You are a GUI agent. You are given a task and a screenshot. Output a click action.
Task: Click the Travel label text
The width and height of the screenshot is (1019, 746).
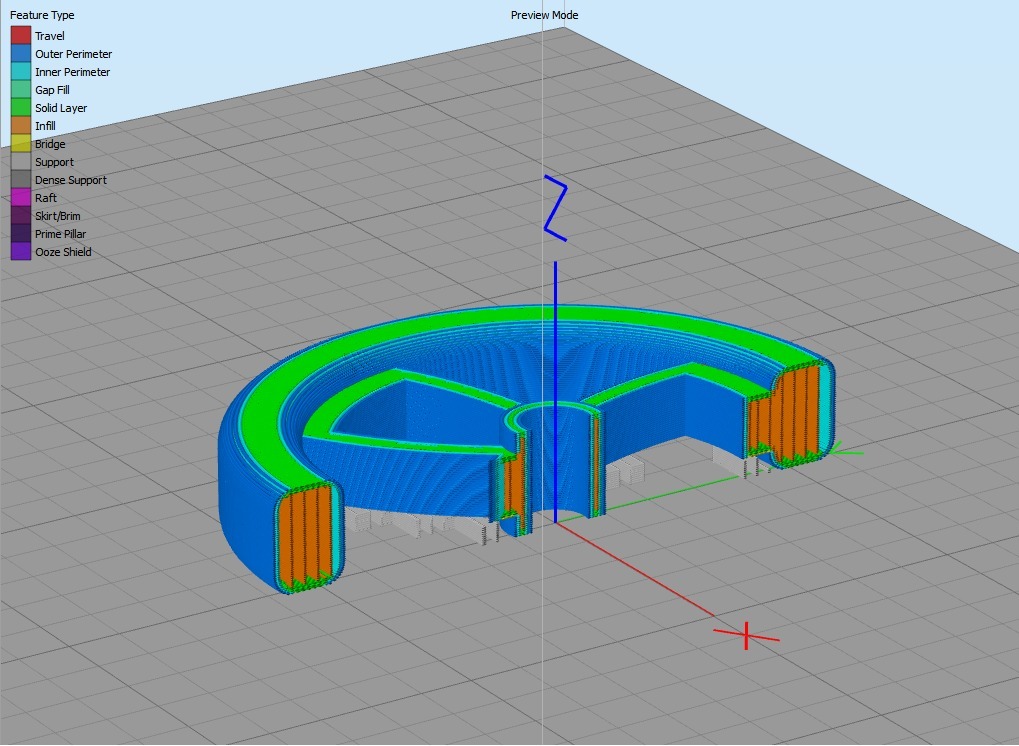click(x=49, y=36)
